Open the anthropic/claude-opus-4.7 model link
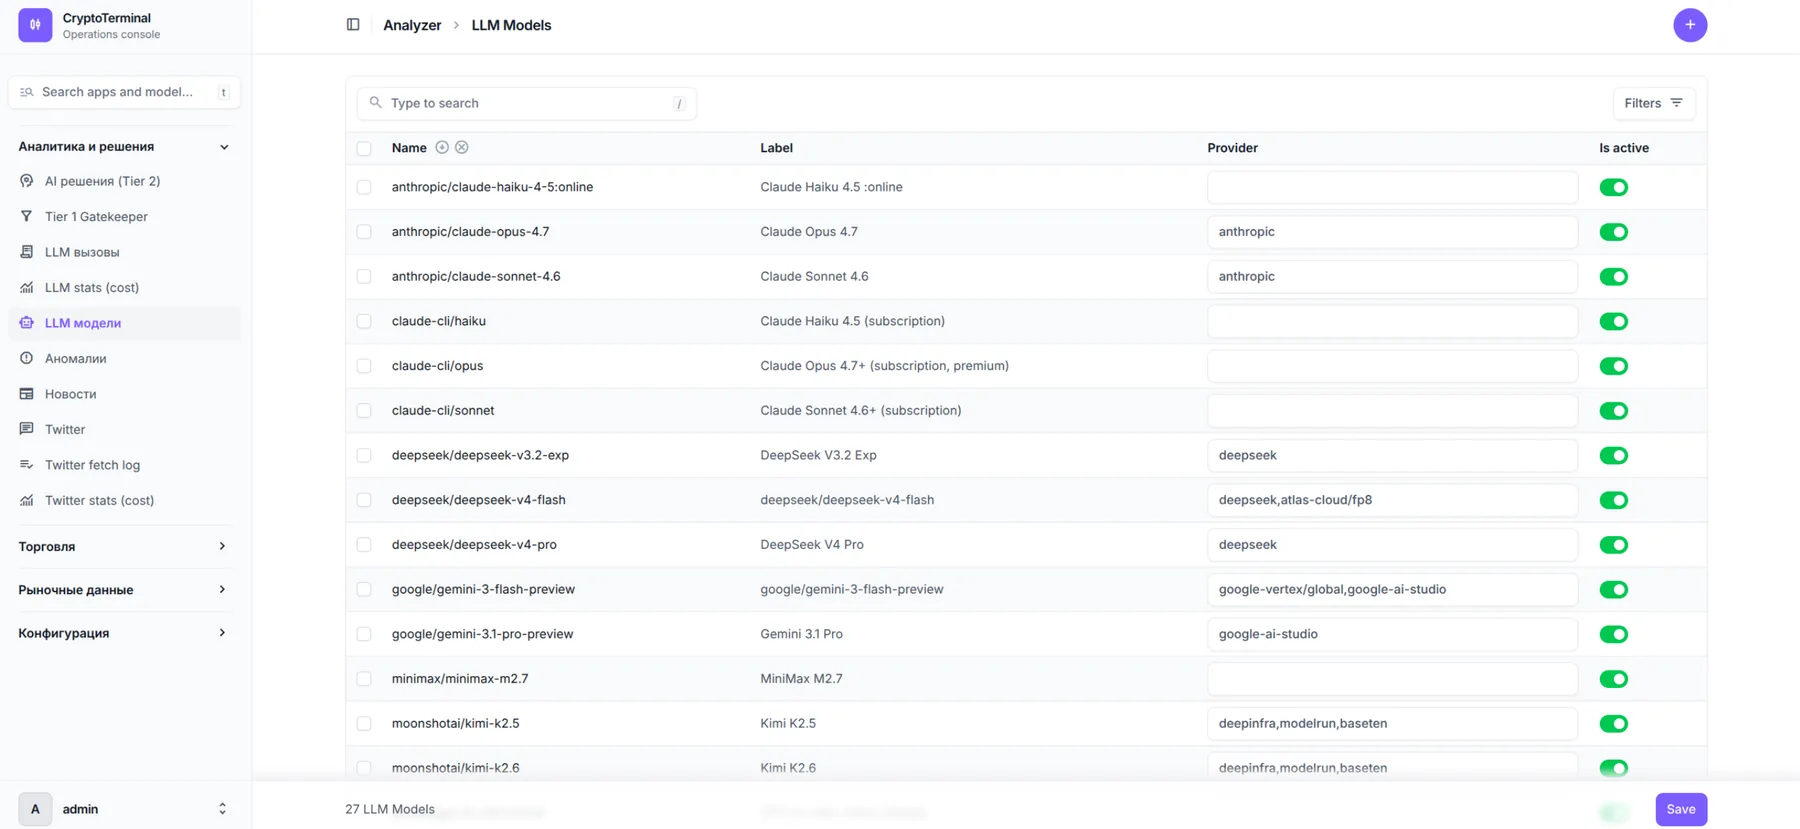The height and width of the screenshot is (829, 1800). (x=470, y=232)
